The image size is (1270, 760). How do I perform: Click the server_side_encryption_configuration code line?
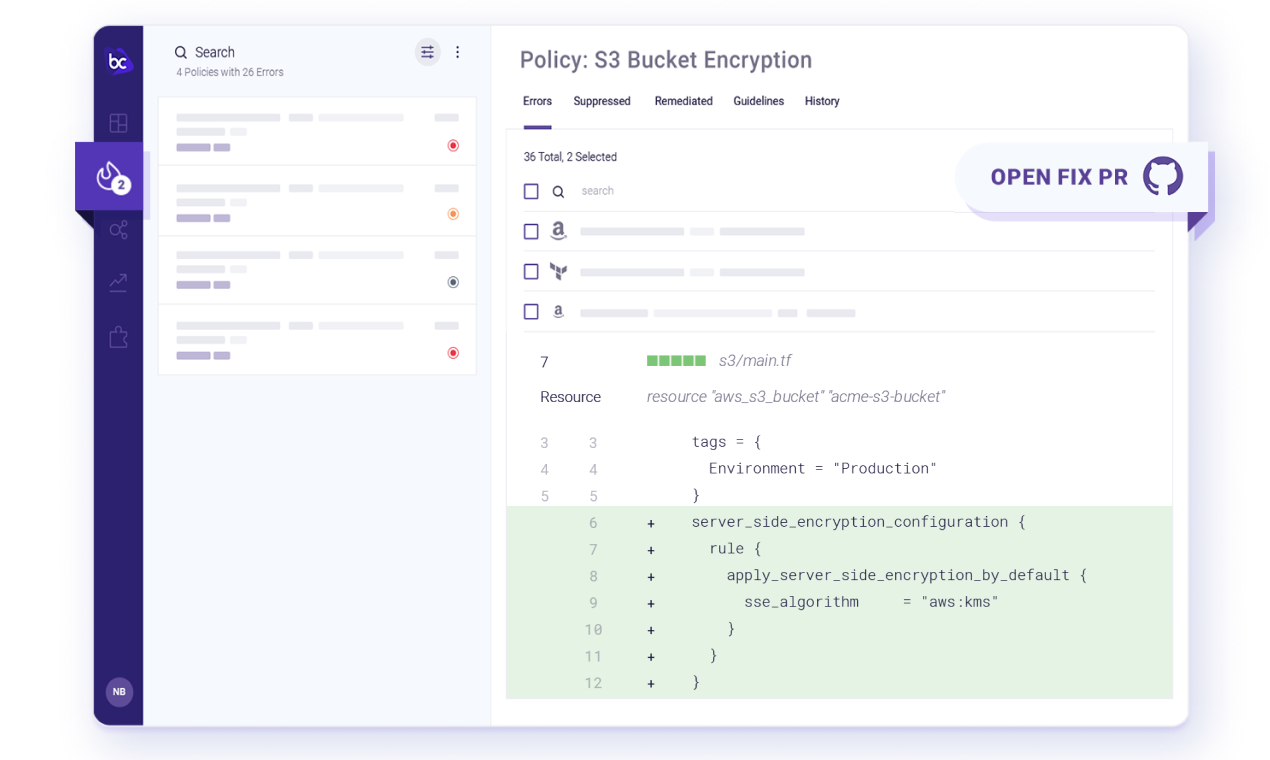pos(858,522)
